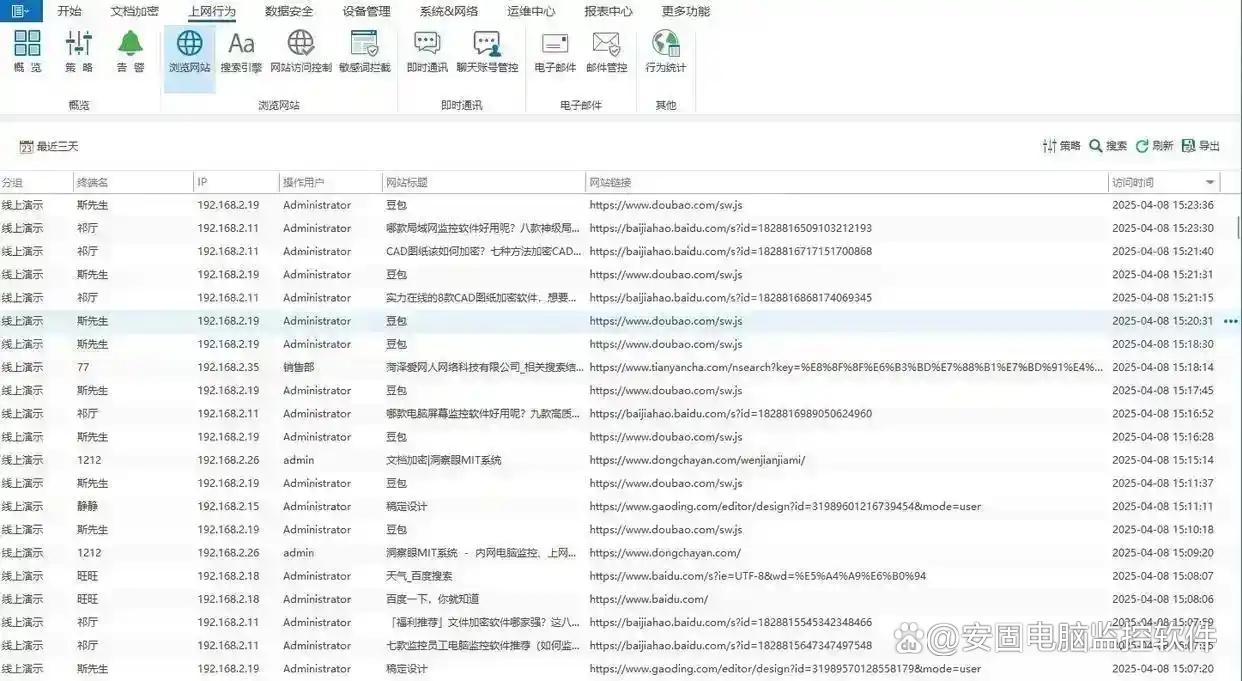
Task: Open the application menu button at top-left
Action: [20, 11]
